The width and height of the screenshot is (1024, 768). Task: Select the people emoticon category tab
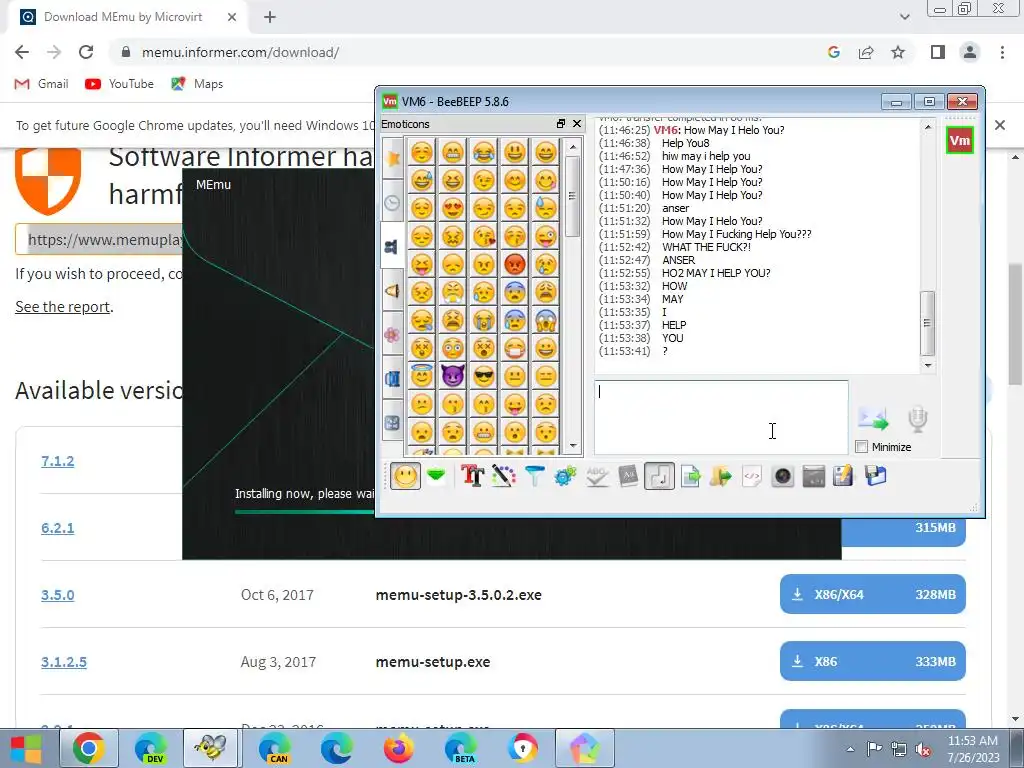tap(392, 247)
